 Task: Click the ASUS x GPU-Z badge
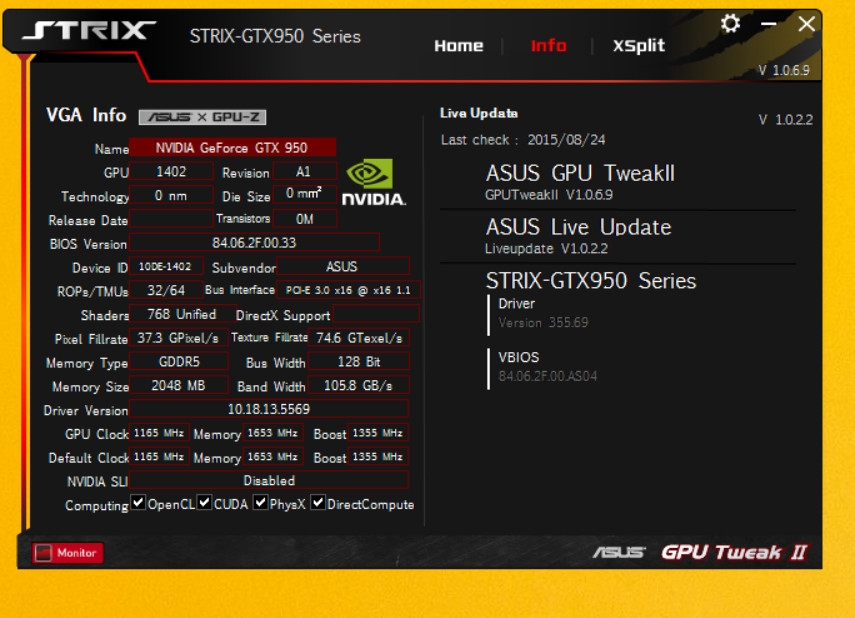point(202,117)
